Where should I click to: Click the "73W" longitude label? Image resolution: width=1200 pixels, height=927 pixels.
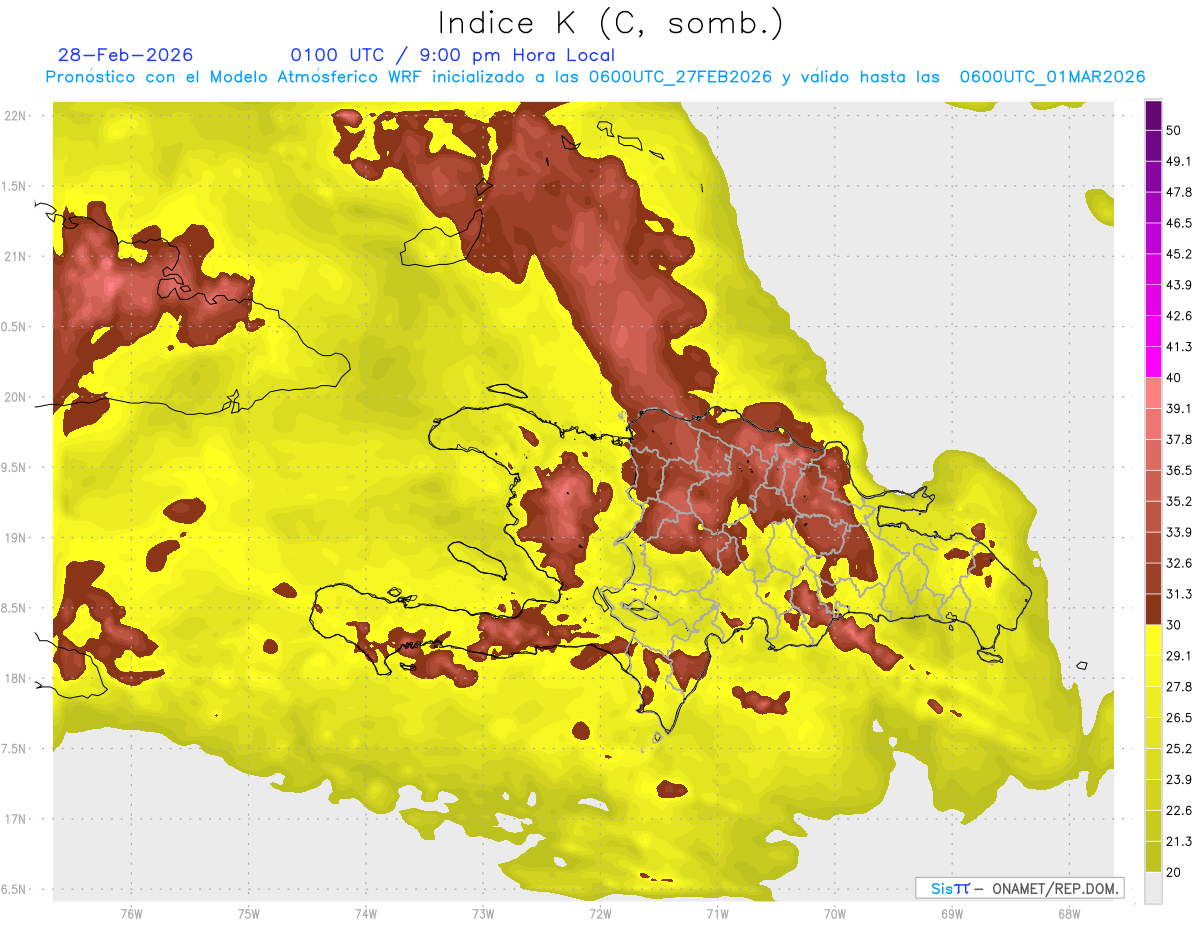click(x=483, y=913)
